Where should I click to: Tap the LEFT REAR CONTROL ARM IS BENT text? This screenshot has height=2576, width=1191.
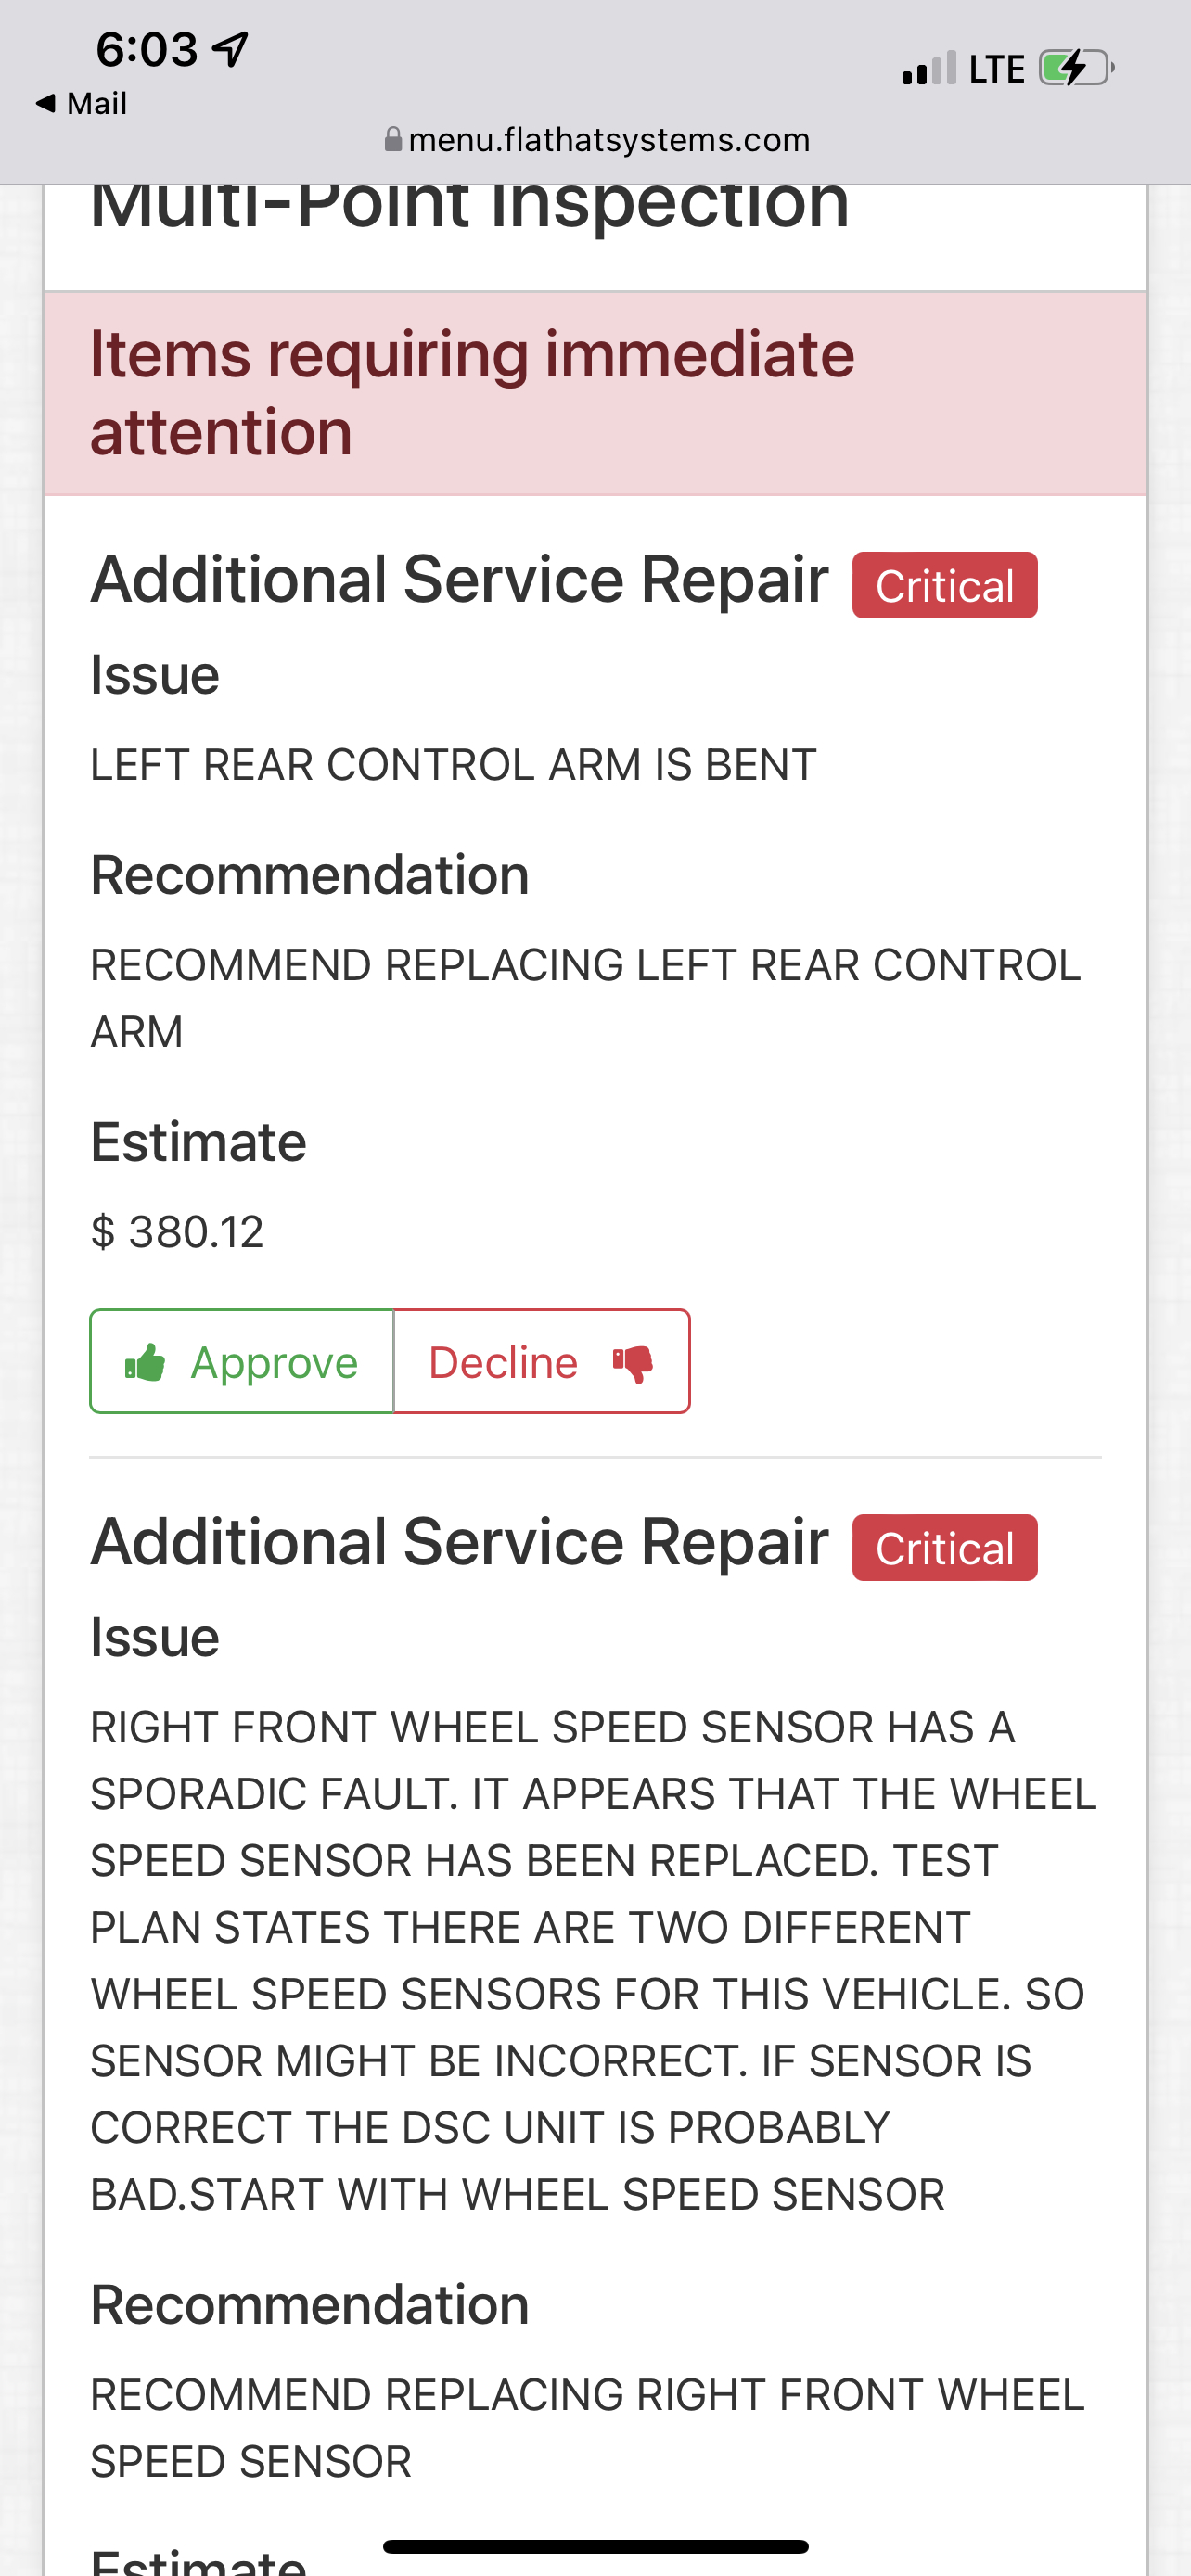[x=453, y=765]
